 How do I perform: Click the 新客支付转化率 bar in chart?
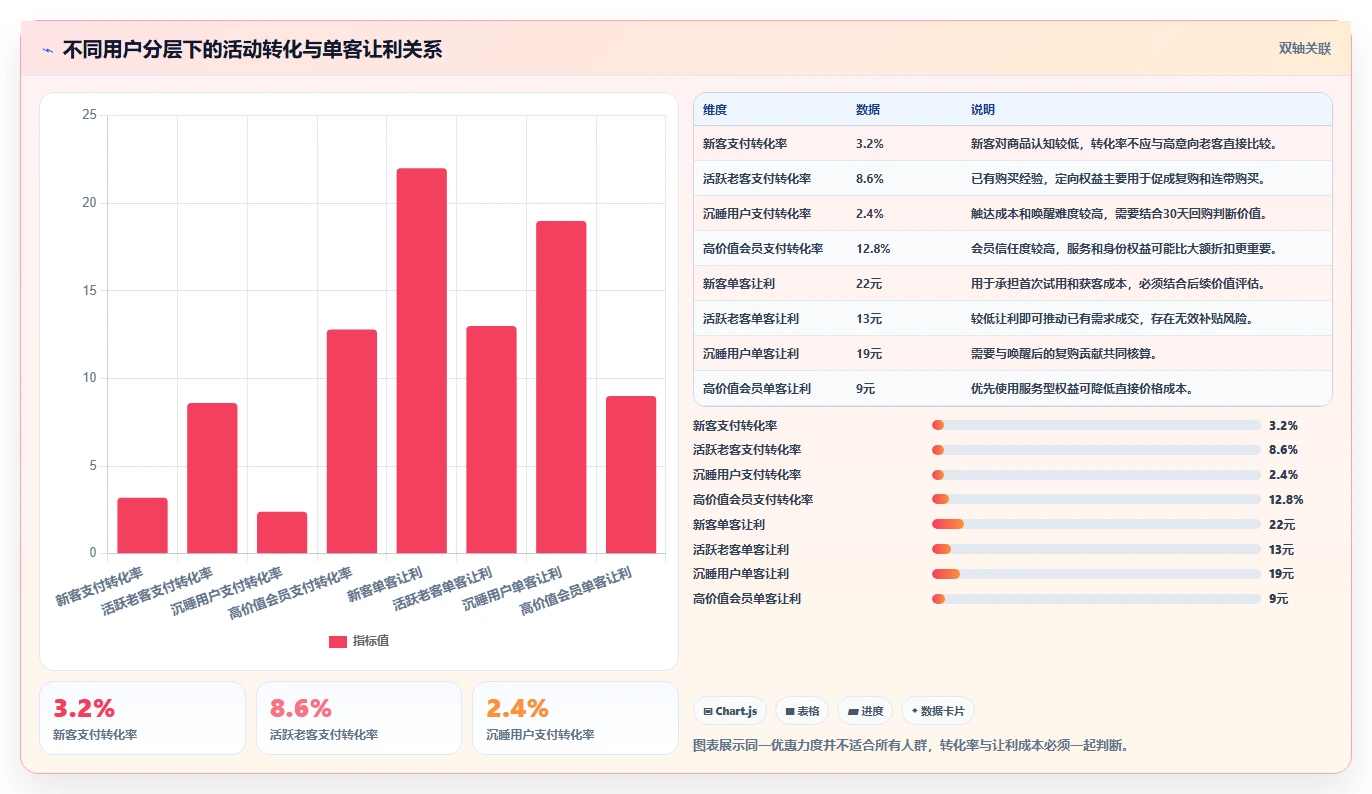tap(142, 525)
